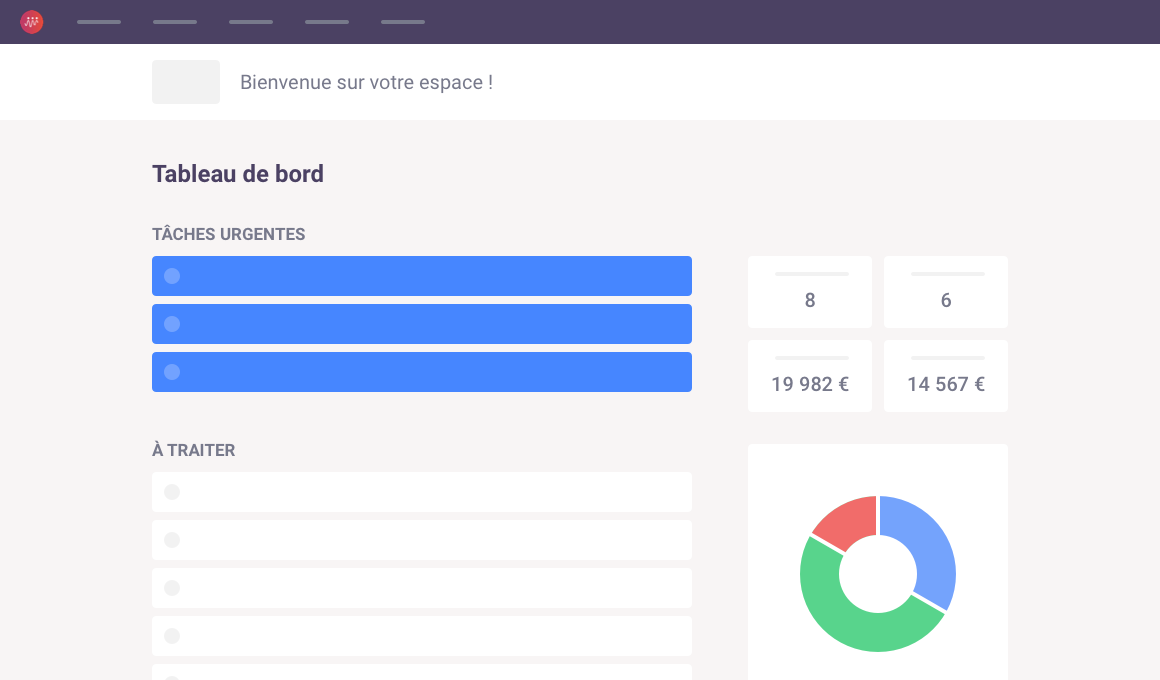Check the circle on second À TRAITER item
The height and width of the screenshot is (680, 1160).
point(172,540)
